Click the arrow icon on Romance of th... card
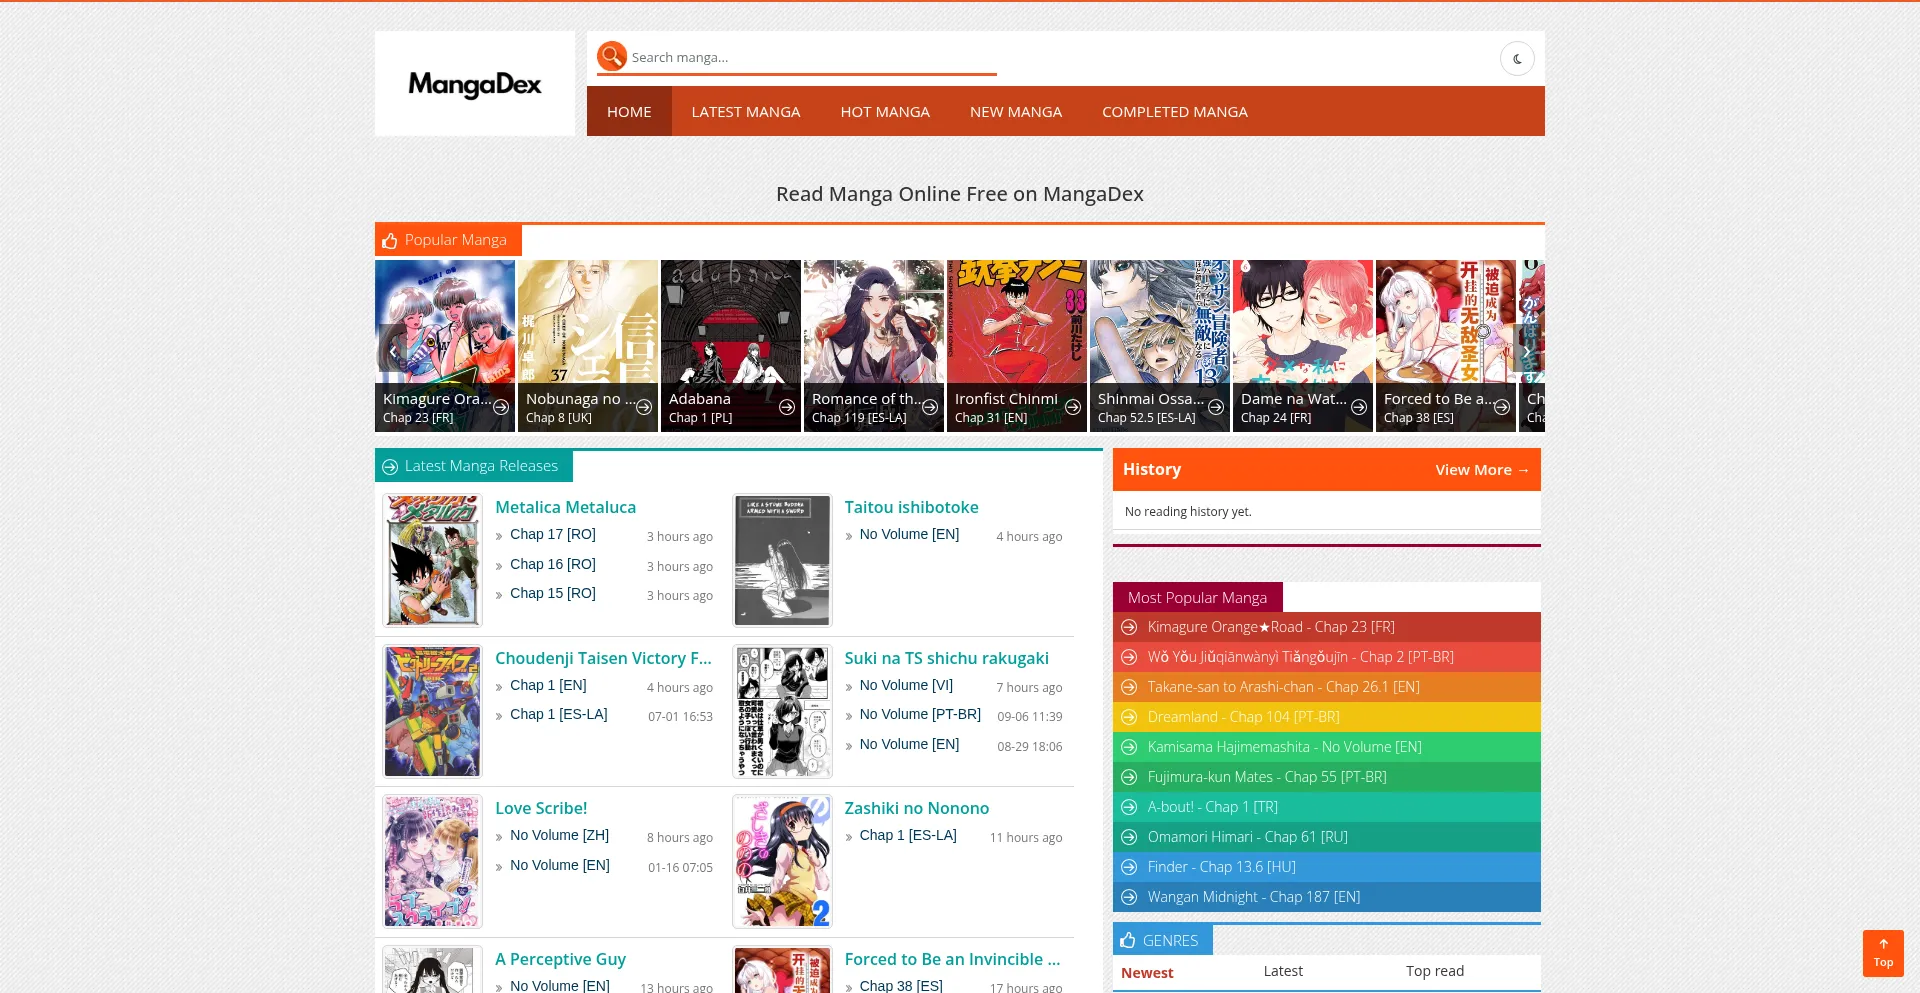This screenshot has width=1920, height=993. [x=930, y=407]
